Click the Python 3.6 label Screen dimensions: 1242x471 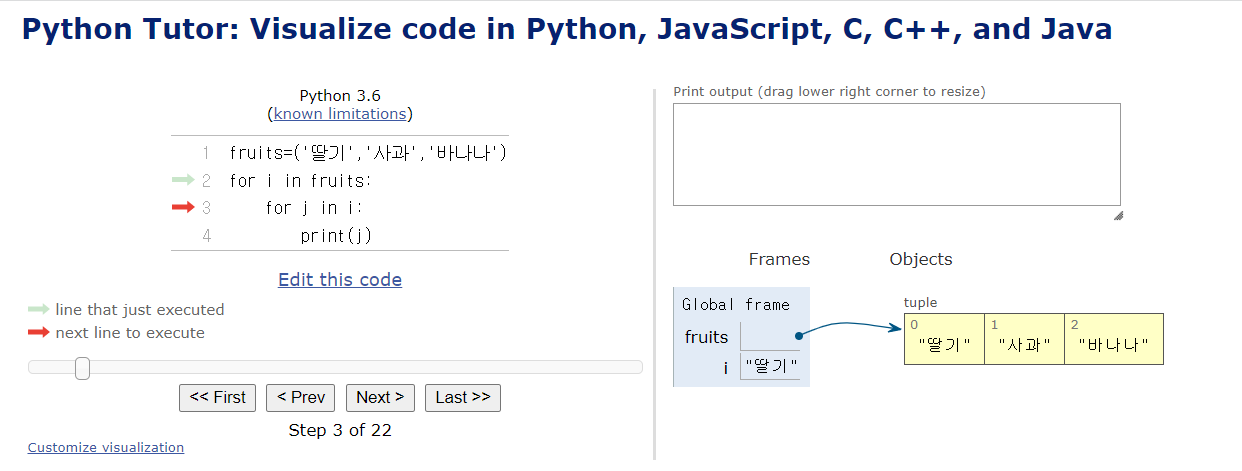[x=340, y=96]
